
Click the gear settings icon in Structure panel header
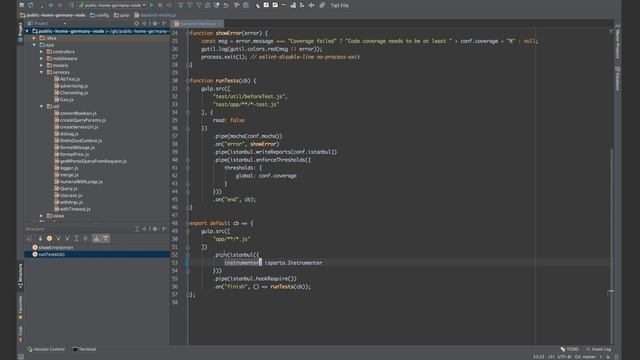pyautogui.click(x=155, y=229)
